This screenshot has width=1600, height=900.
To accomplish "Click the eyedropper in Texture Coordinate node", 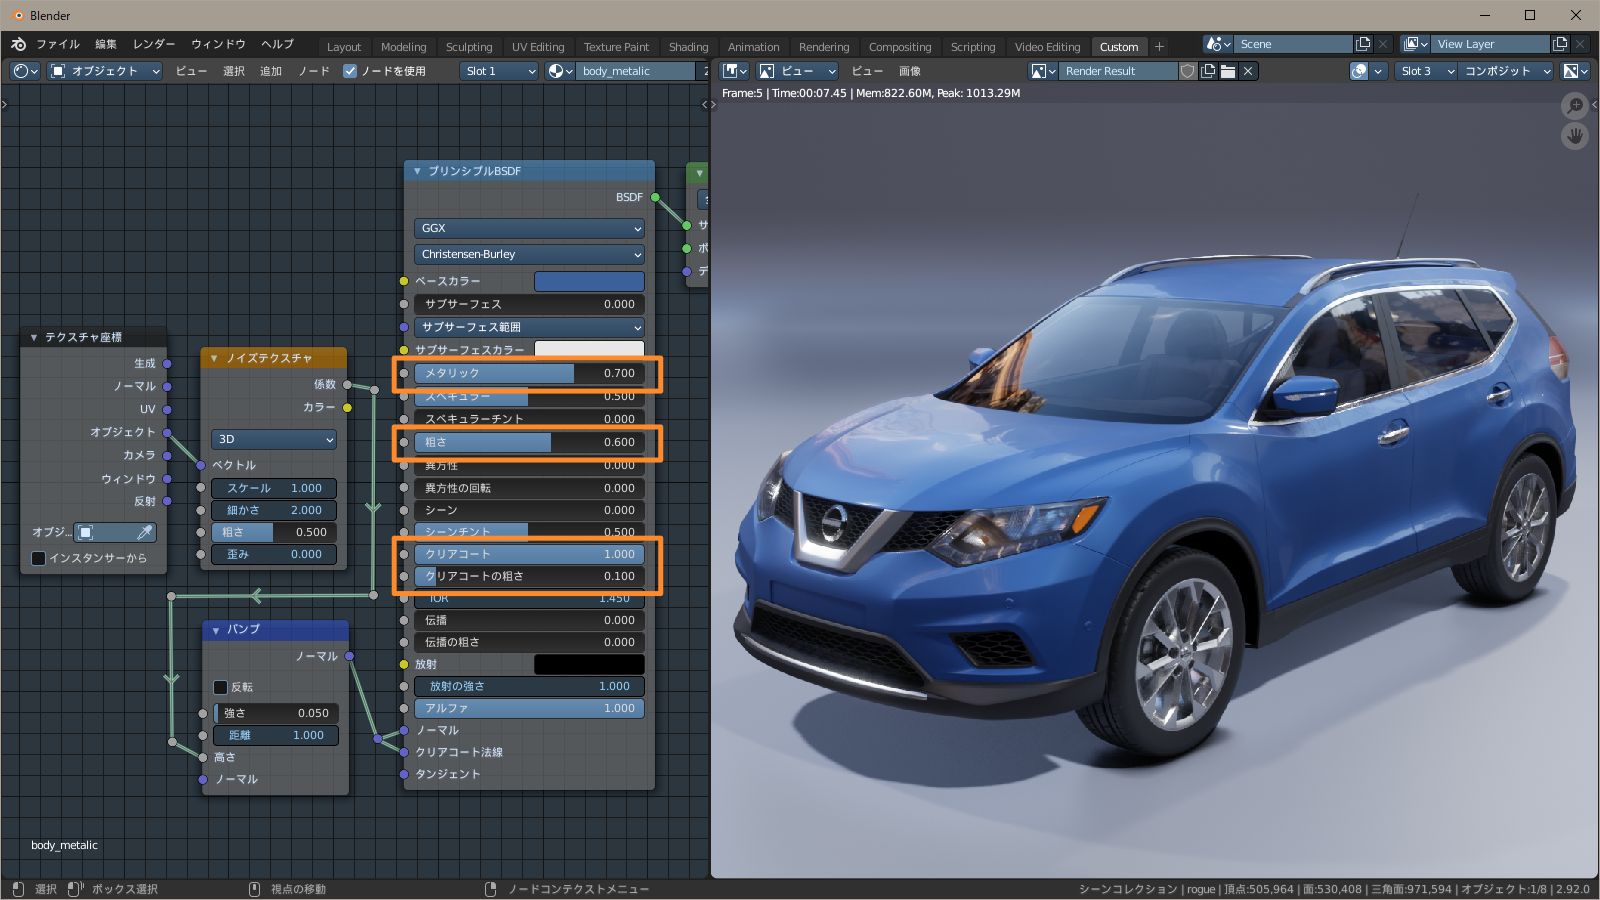I will (145, 532).
